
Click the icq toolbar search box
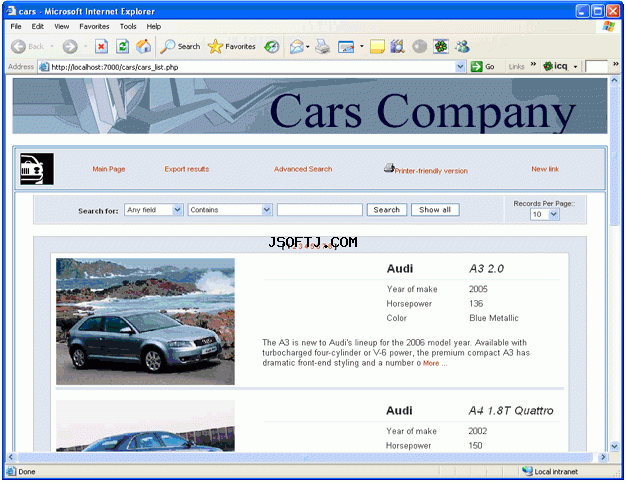596,66
